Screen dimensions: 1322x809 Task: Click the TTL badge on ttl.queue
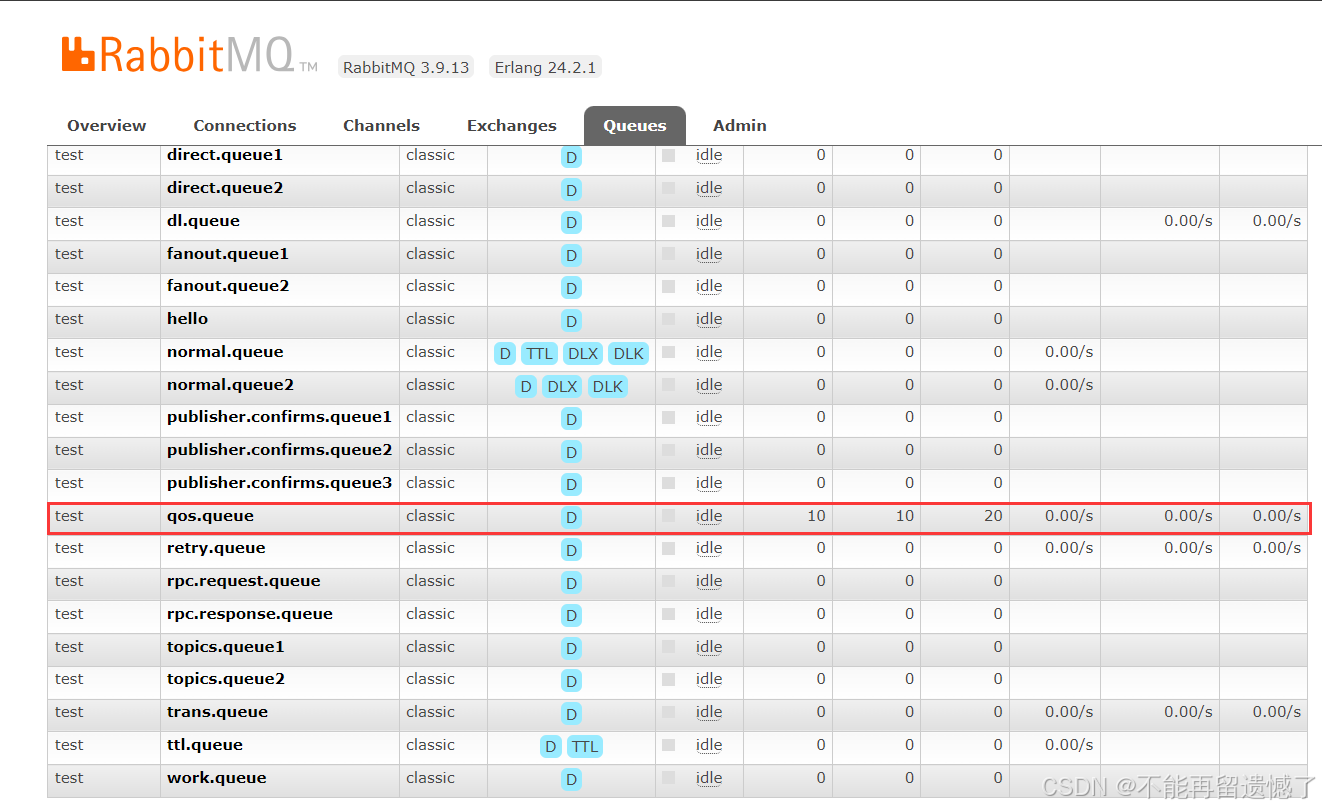(x=585, y=746)
